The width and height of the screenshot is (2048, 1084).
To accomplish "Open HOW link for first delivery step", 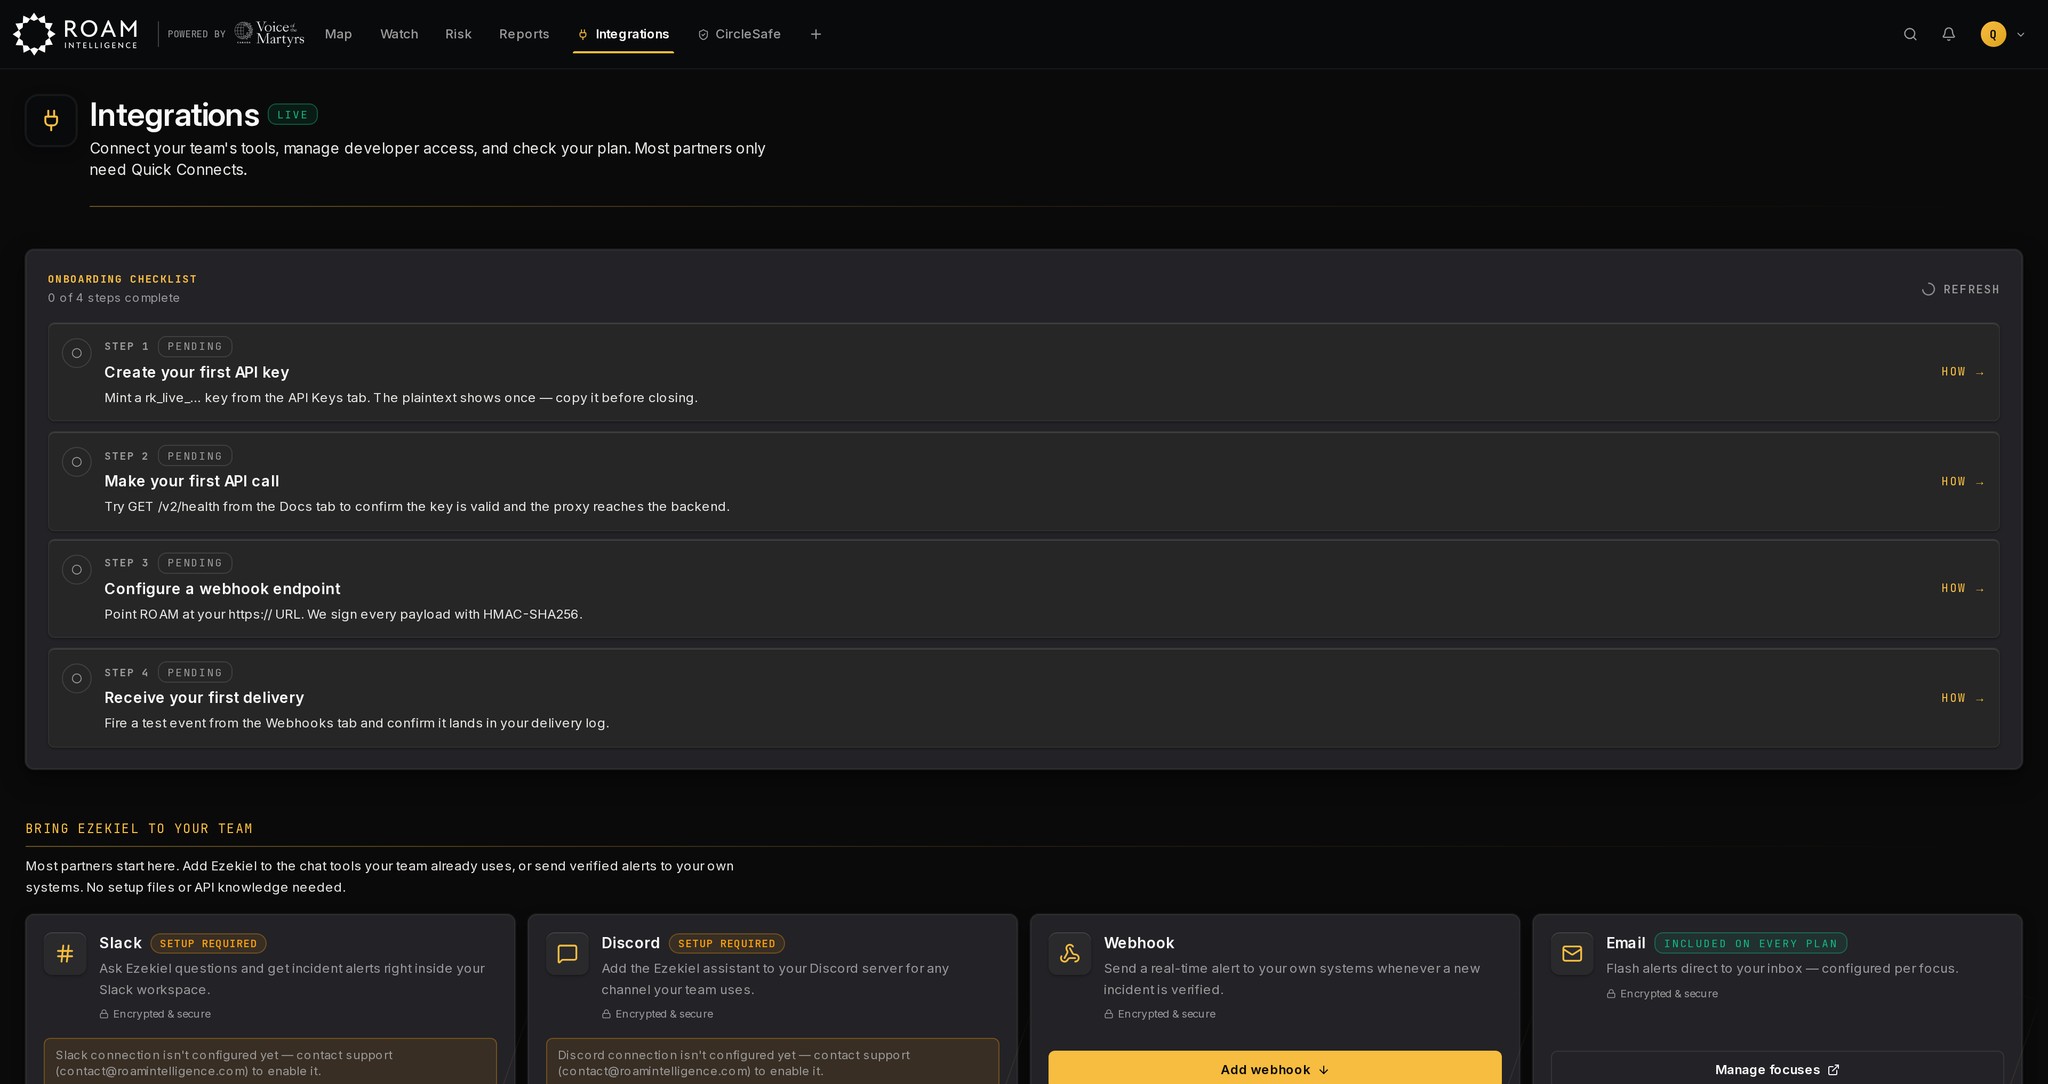I will (1963, 699).
